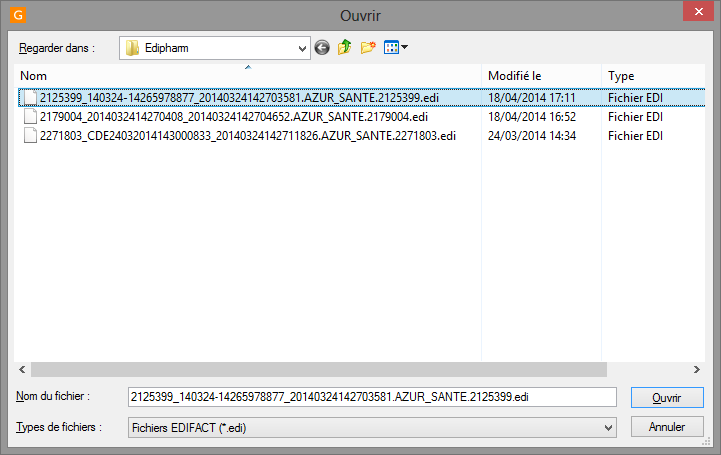Click the file icon of 2179004 edi file
The height and width of the screenshot is (455, 721).
point(30,117)
